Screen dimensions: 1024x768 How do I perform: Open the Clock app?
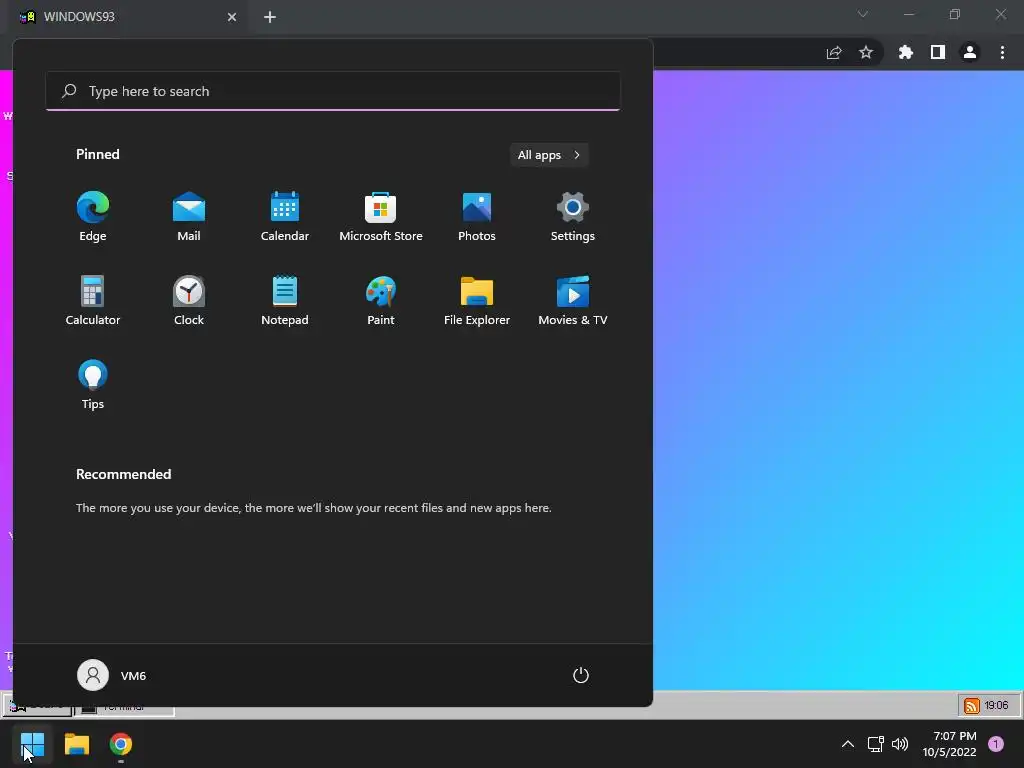pyautogui.click(x=189, y=300)
